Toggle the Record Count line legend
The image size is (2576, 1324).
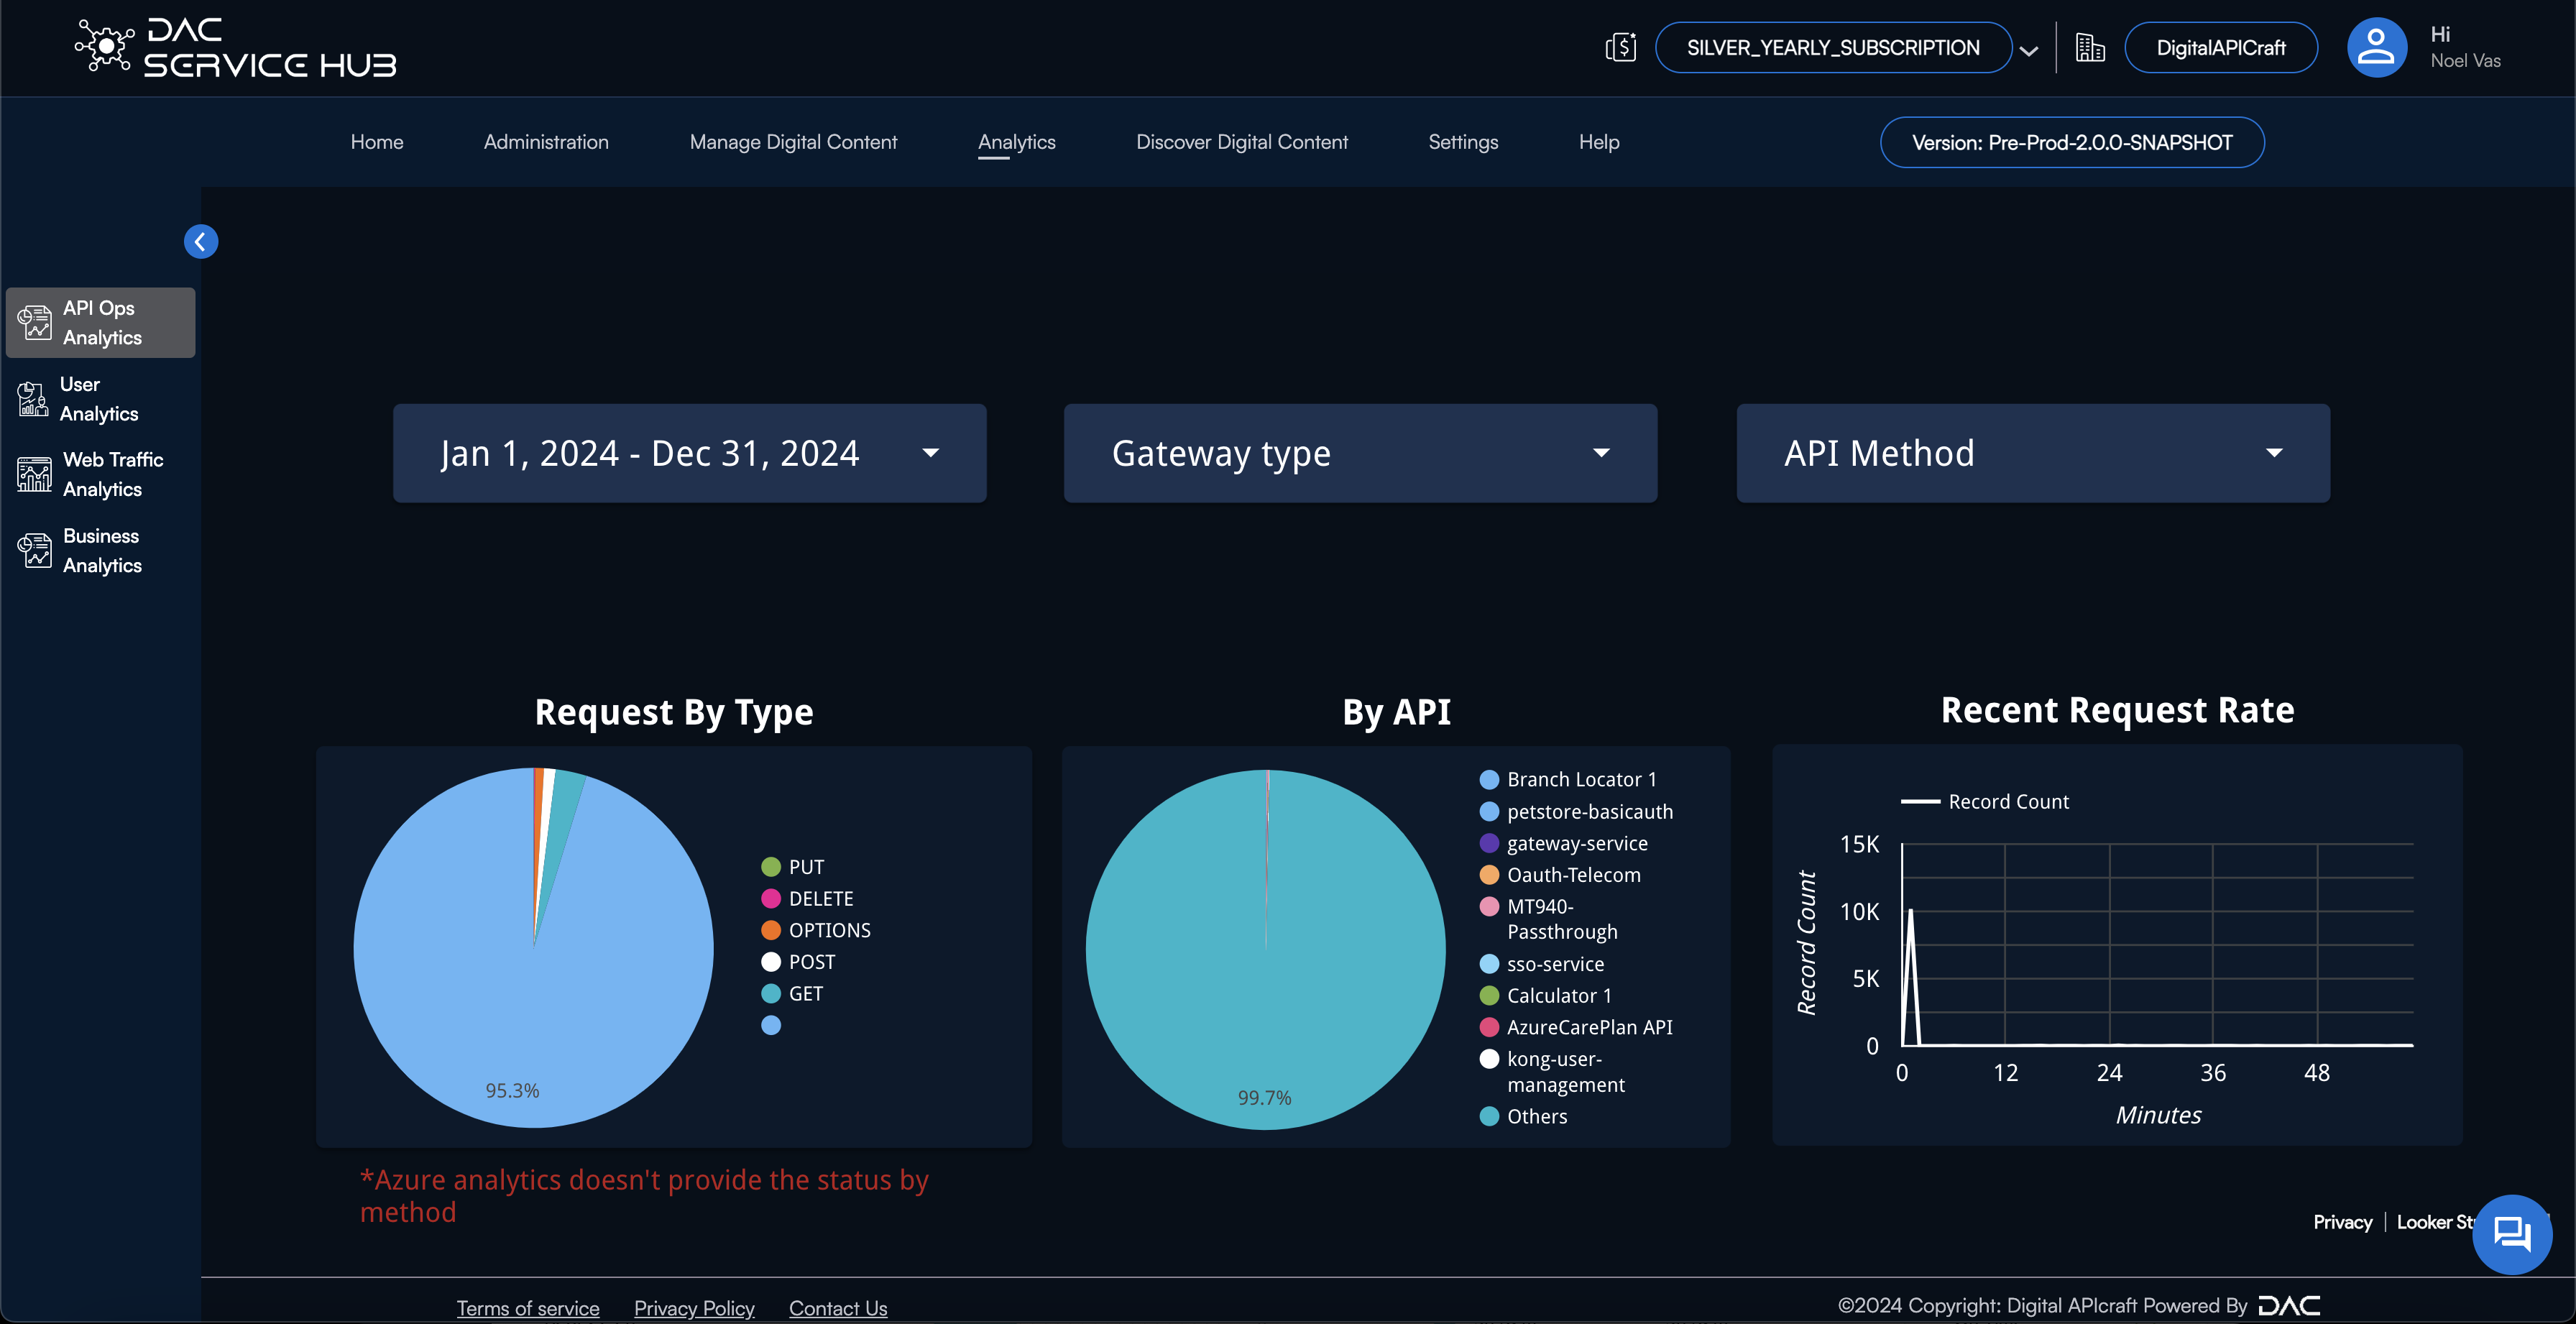pos(1985,802)
